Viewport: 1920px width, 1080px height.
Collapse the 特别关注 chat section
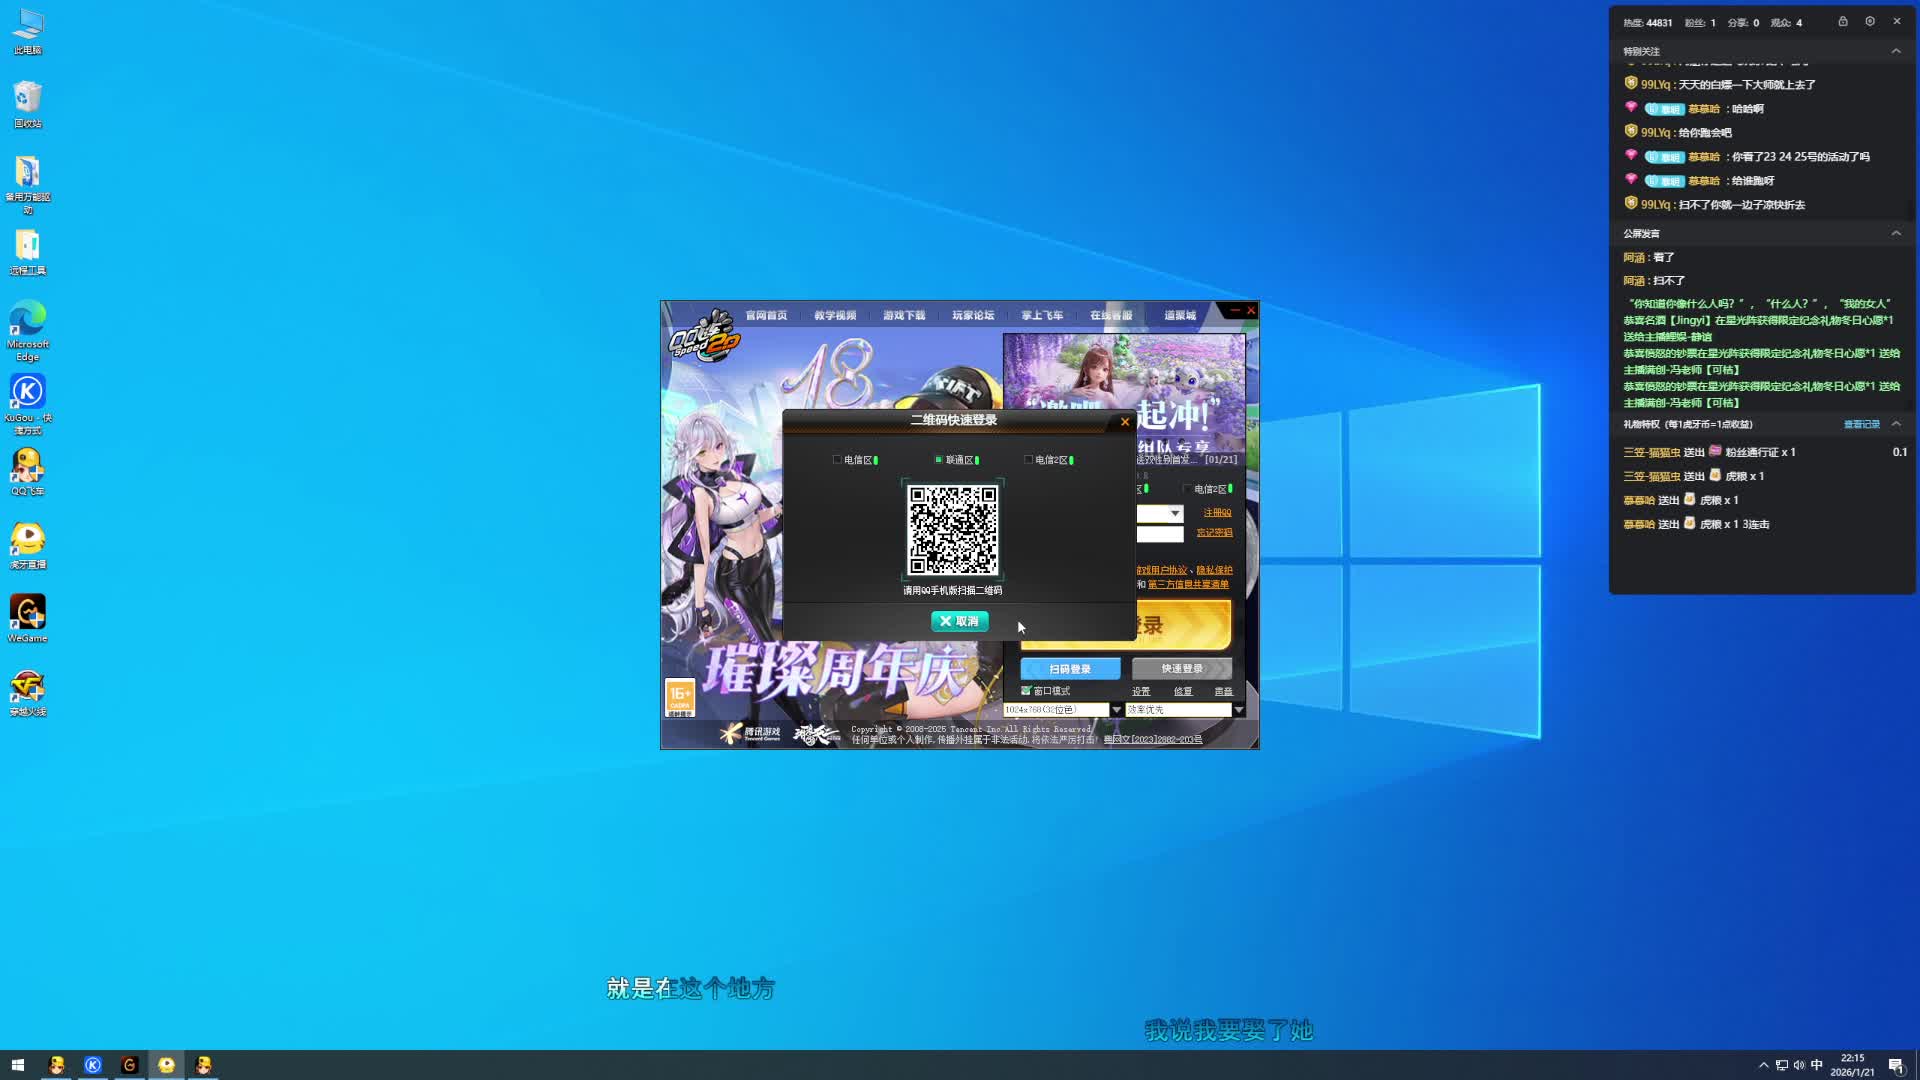click(x=1896, y=51)
